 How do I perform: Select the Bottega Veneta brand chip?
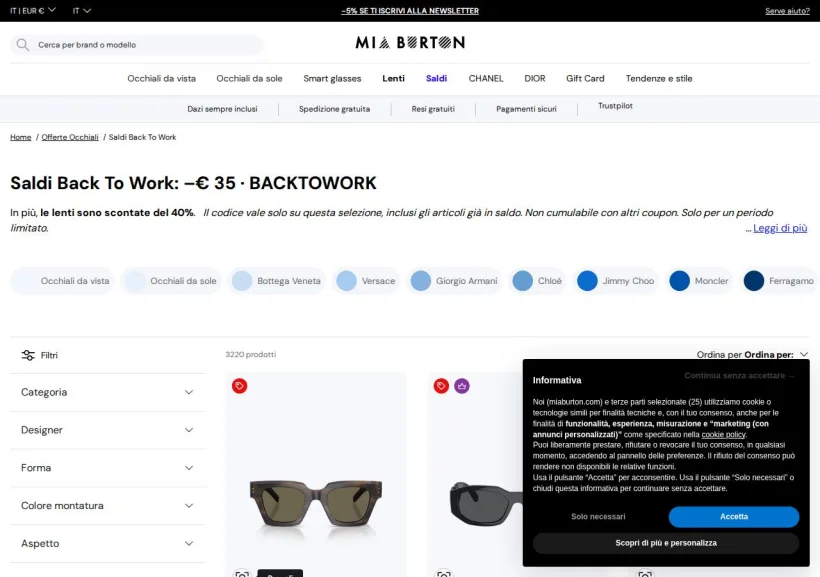point(277,281)
